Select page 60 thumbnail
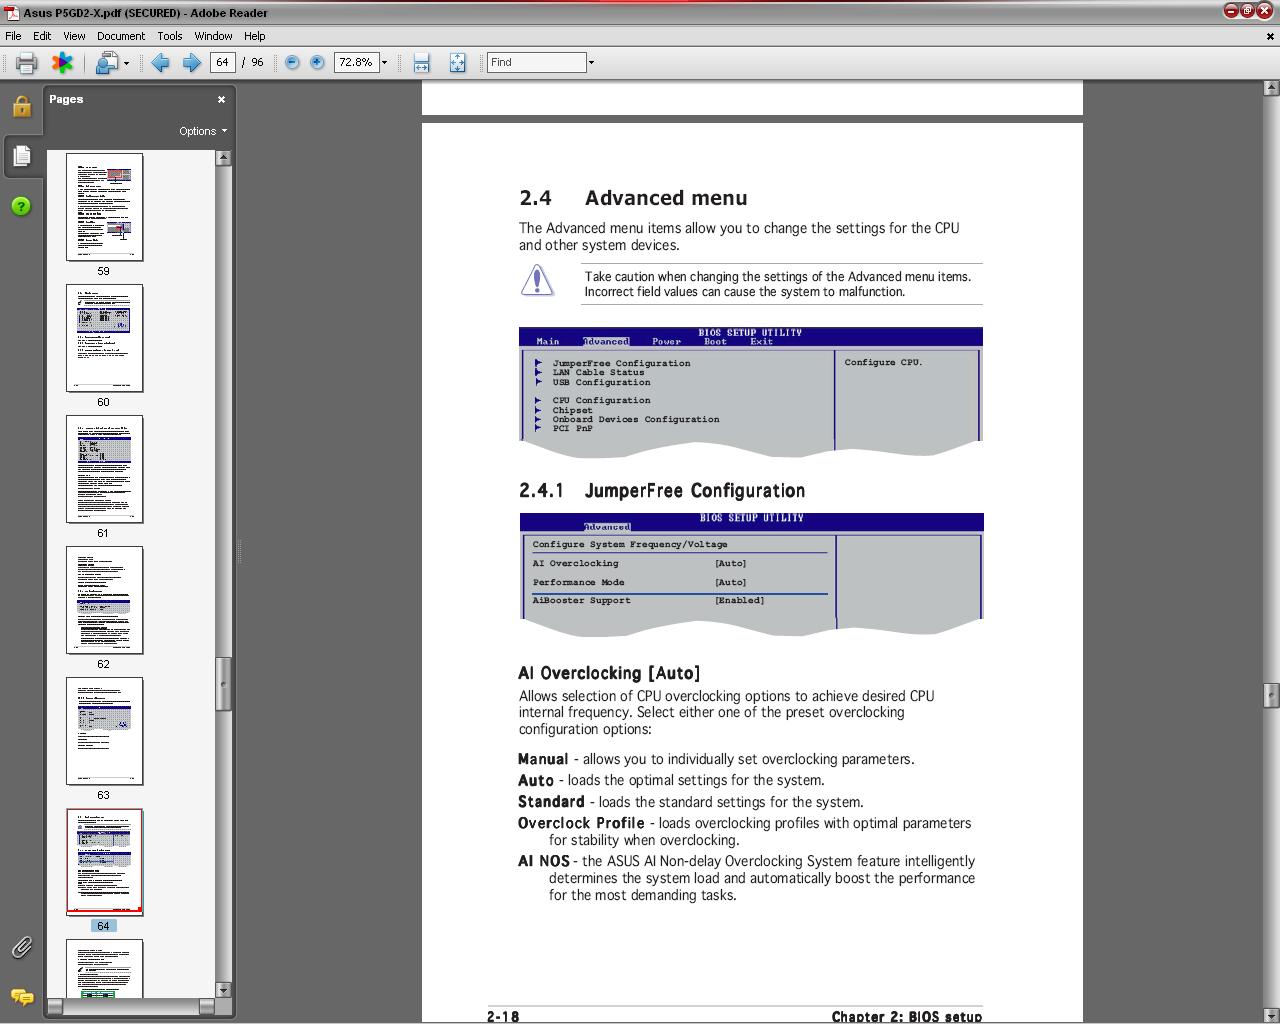Viewport: 1280px width, 1024px height. point(104,338)
